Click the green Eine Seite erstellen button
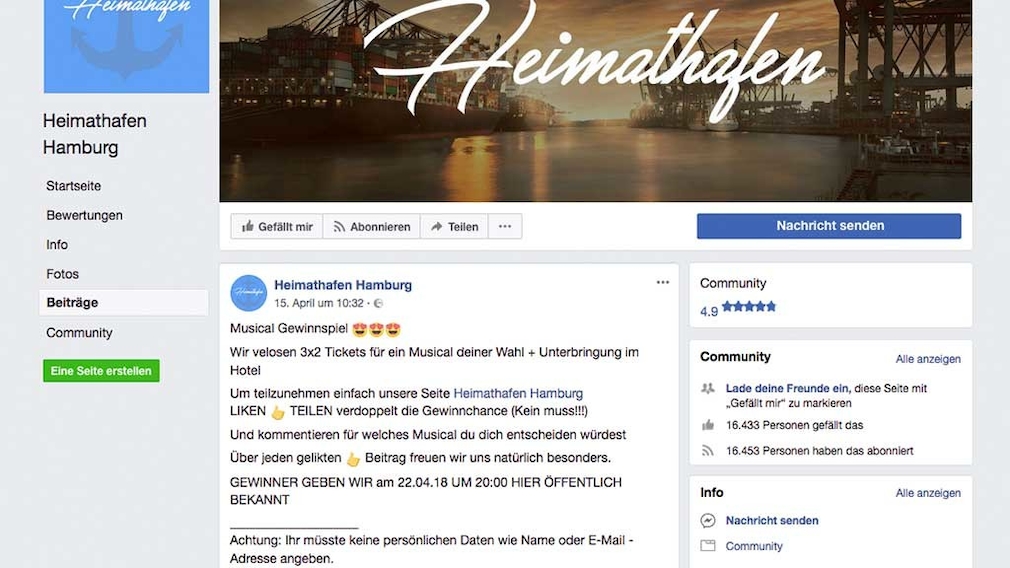Image resolution: width=1010 pixels, height=568 pixels. click(x=101, y=371)
